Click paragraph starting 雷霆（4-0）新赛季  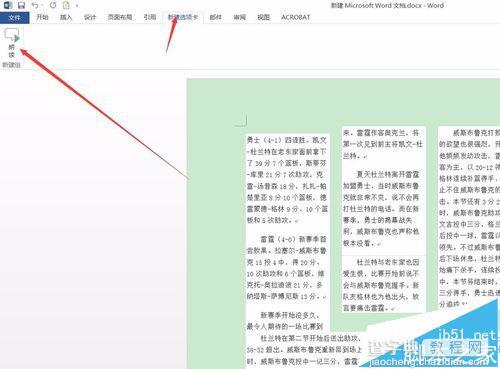287,268
